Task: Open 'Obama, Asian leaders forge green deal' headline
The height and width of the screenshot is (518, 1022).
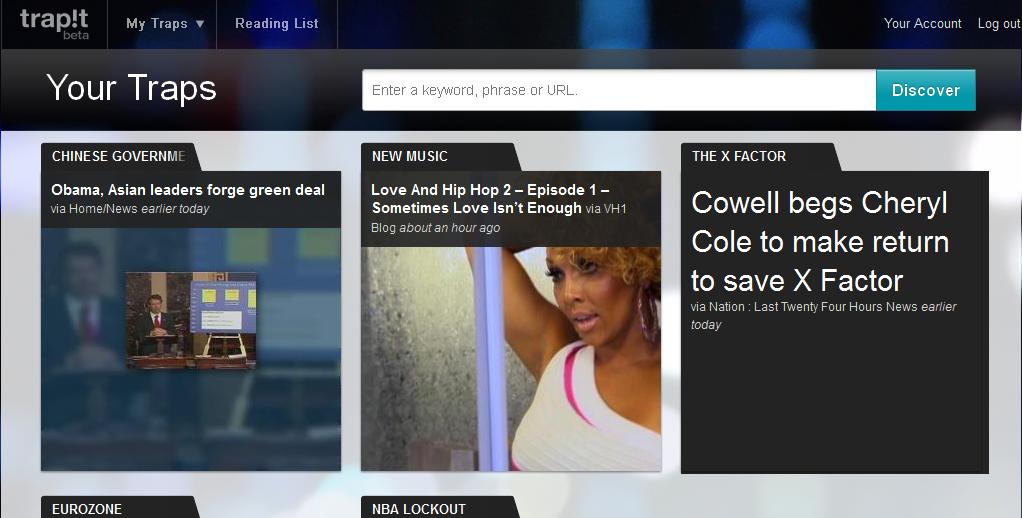Action: click(x=188, y=190)
